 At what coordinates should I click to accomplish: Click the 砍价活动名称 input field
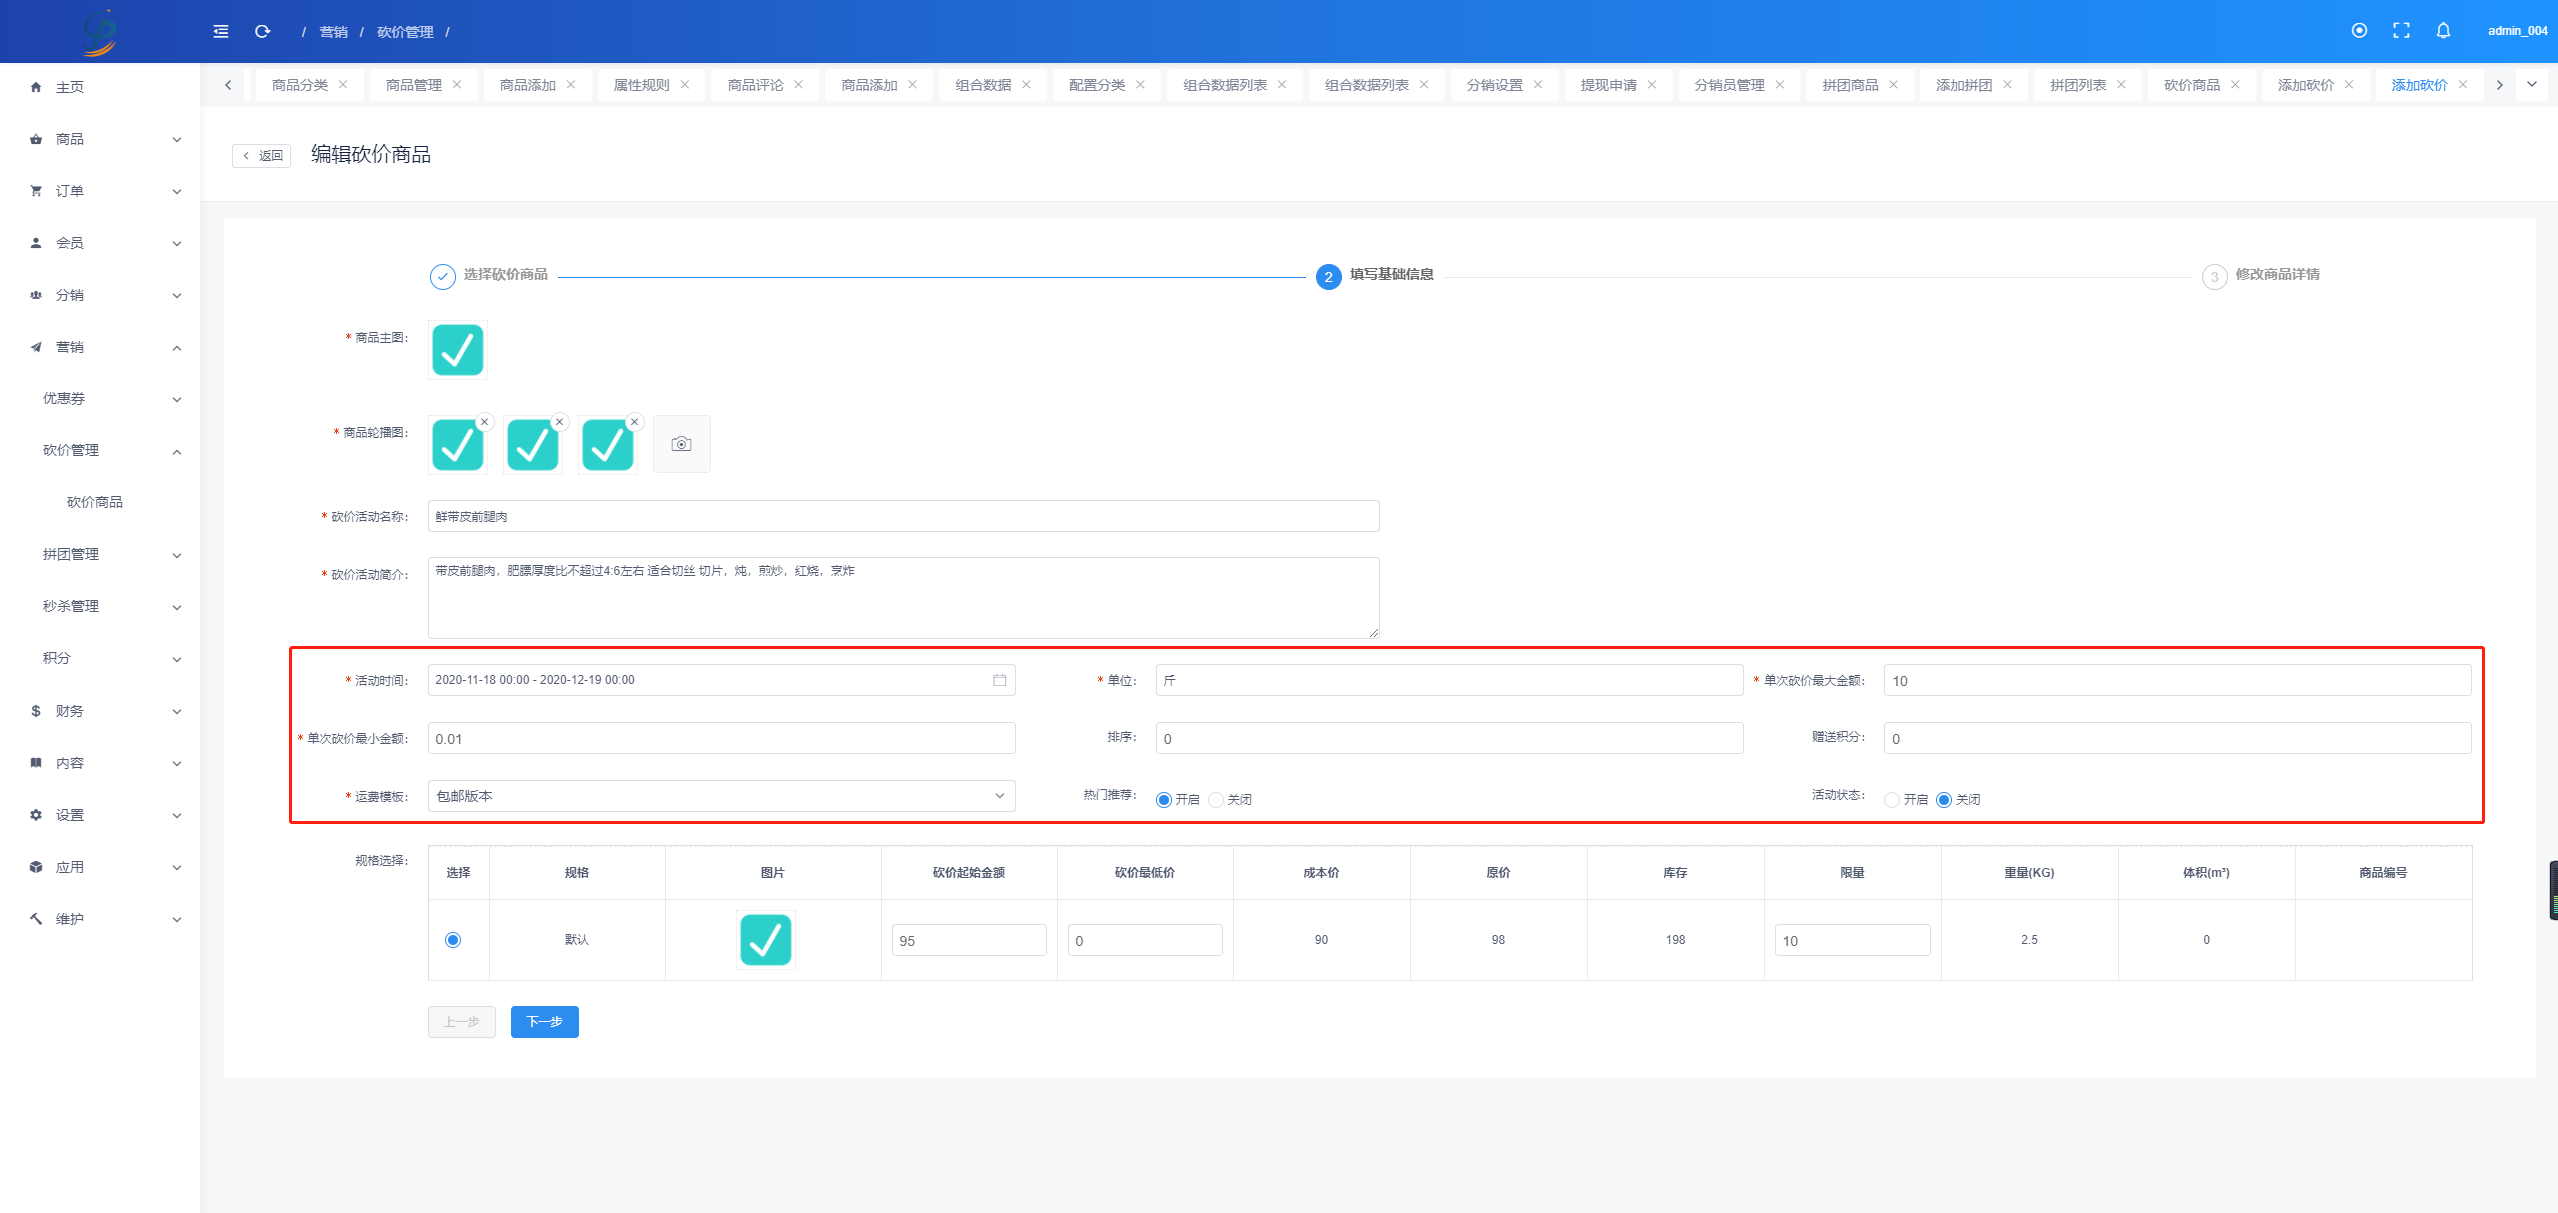tap(904, 516)
